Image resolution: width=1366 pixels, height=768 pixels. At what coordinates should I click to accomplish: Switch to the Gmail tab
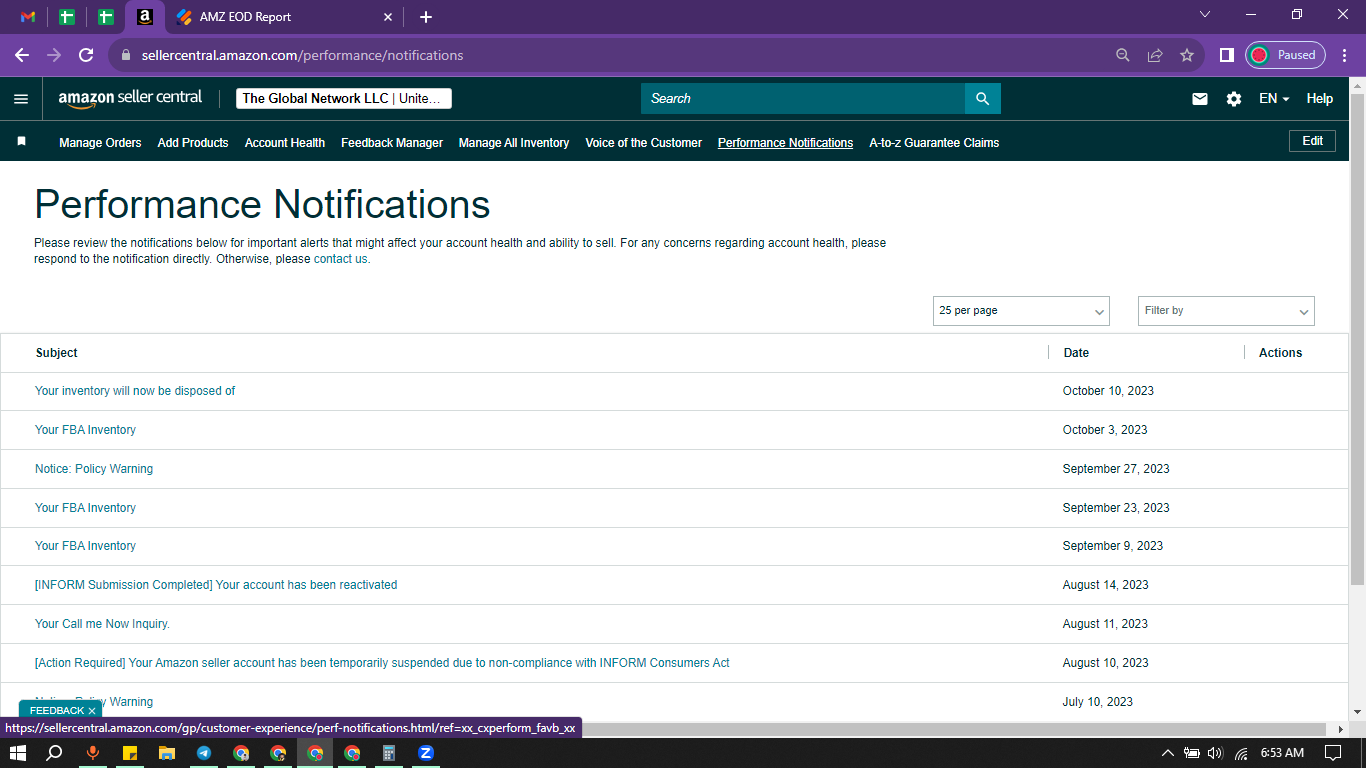[28, 17]
